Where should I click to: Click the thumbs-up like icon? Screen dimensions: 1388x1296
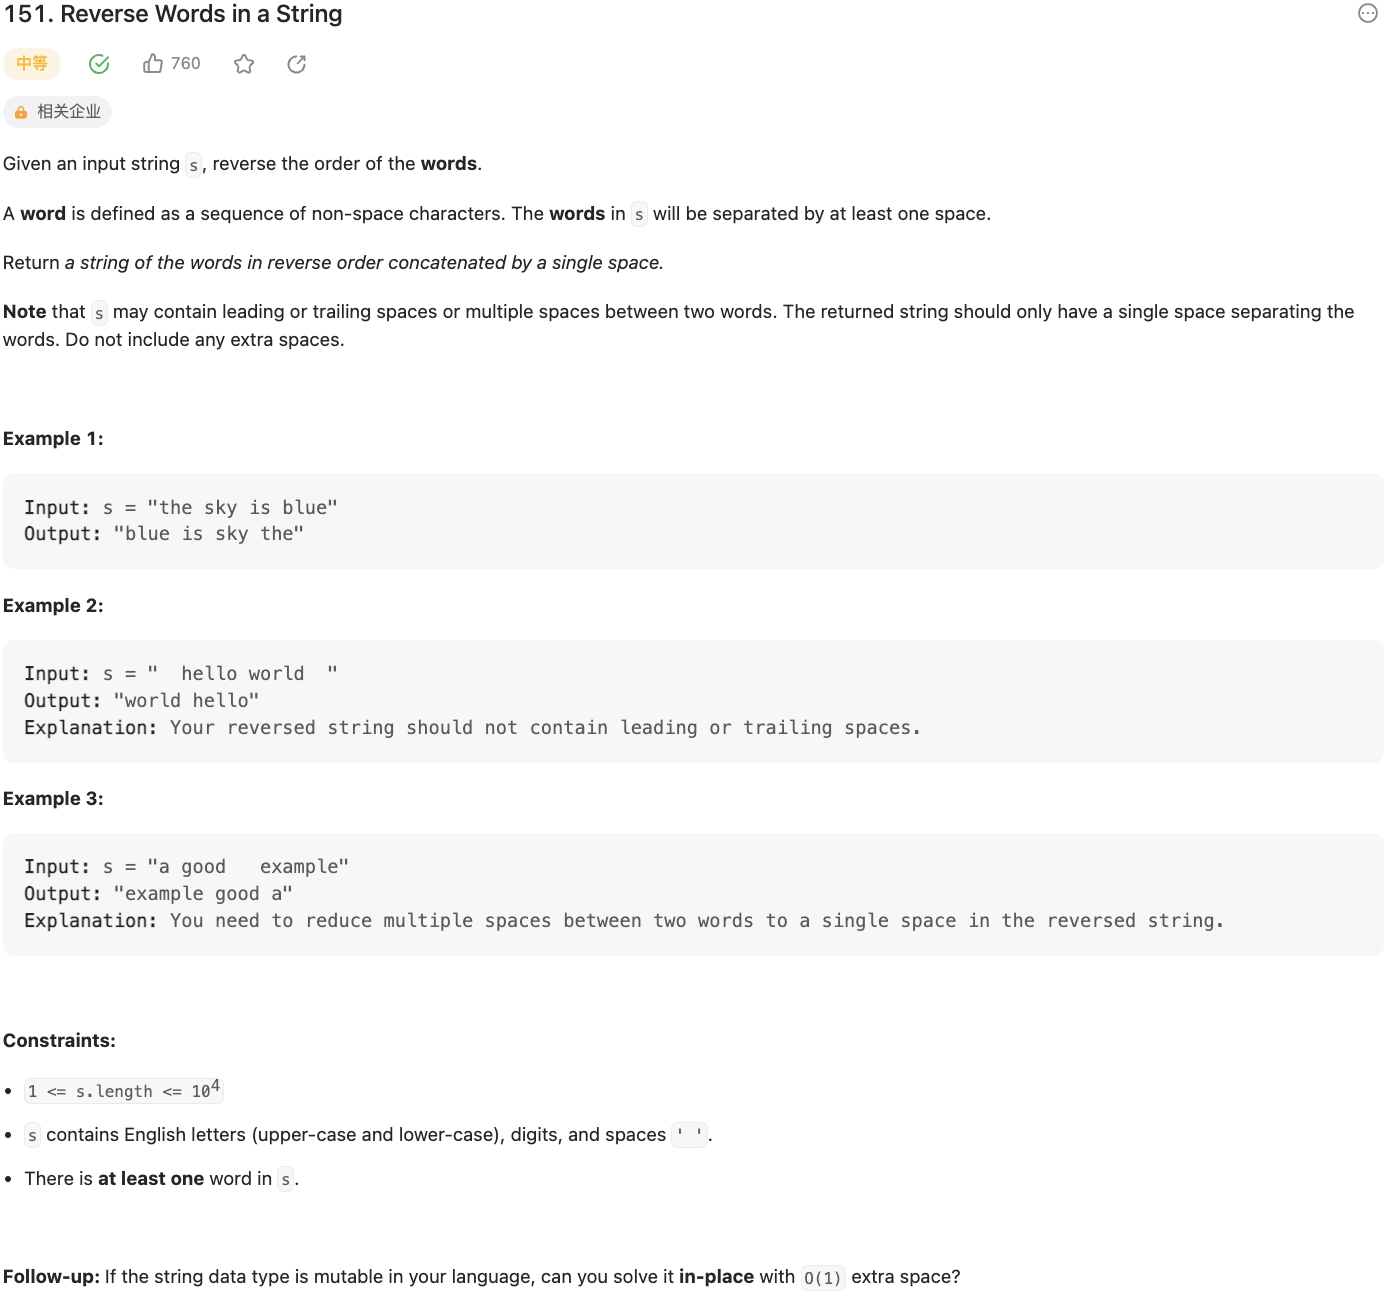point(153,64)
